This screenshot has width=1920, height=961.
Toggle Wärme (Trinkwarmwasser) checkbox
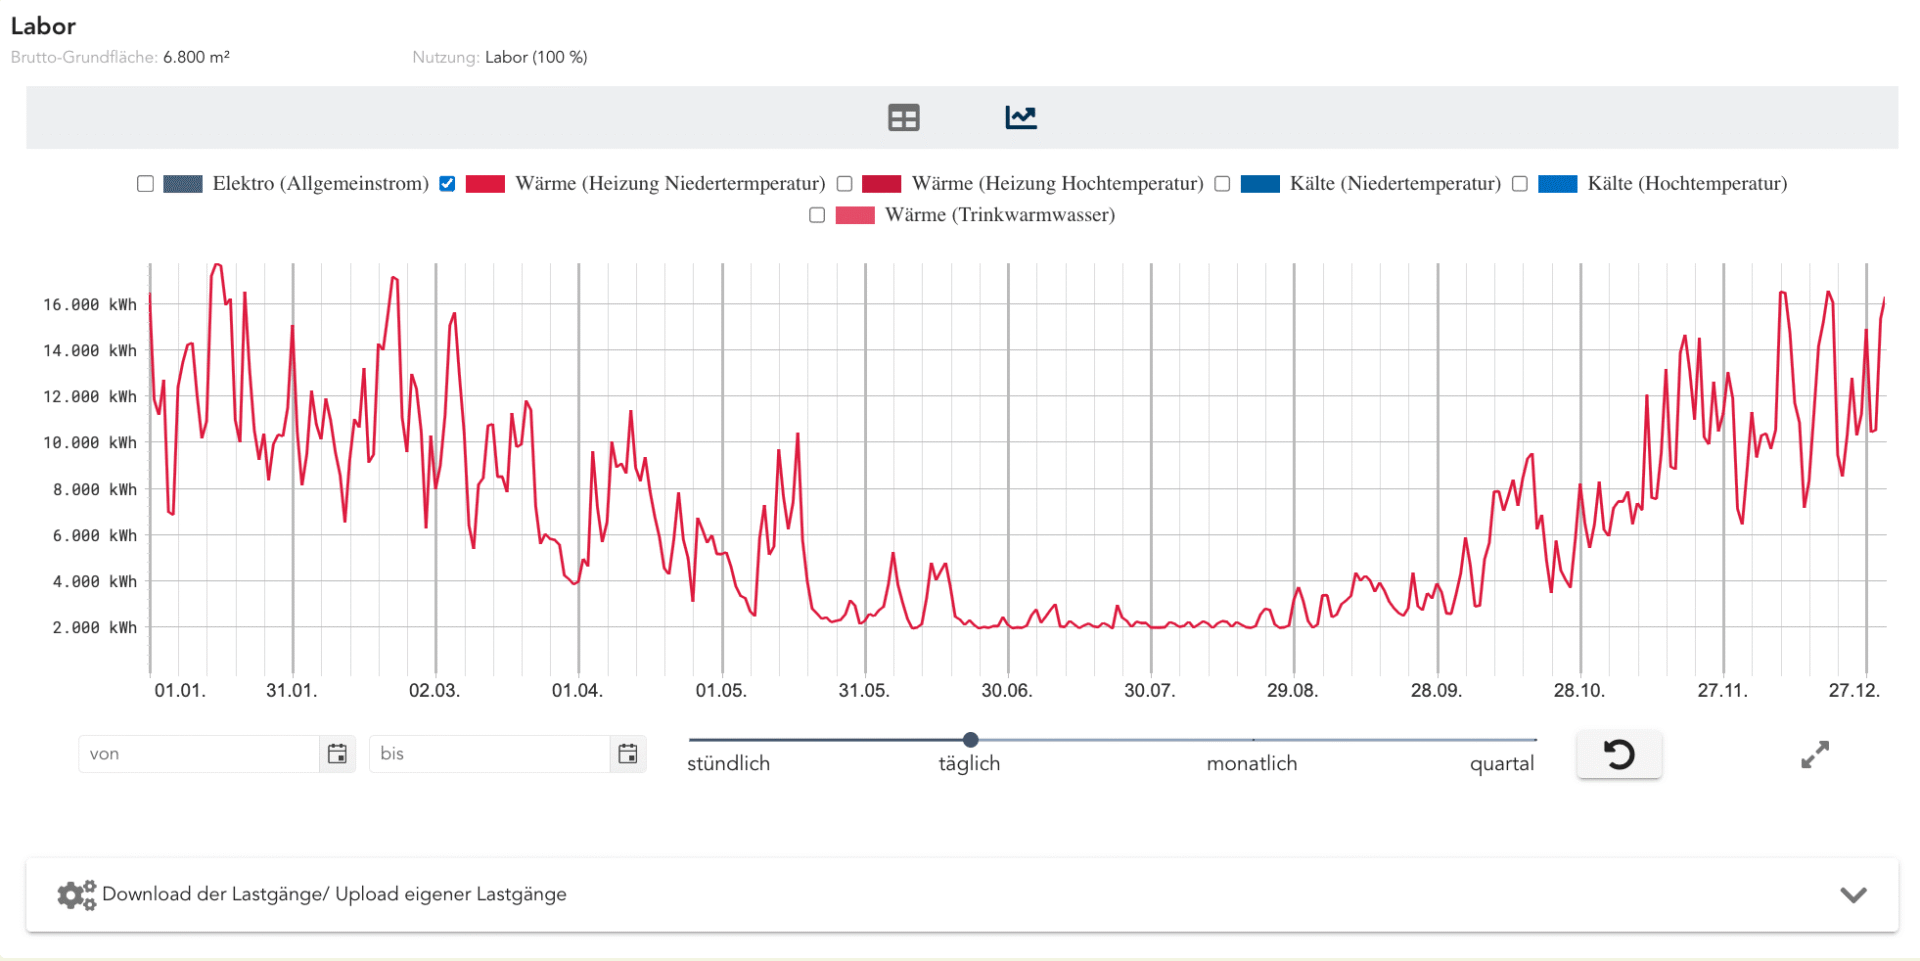[x=817, y=215]
